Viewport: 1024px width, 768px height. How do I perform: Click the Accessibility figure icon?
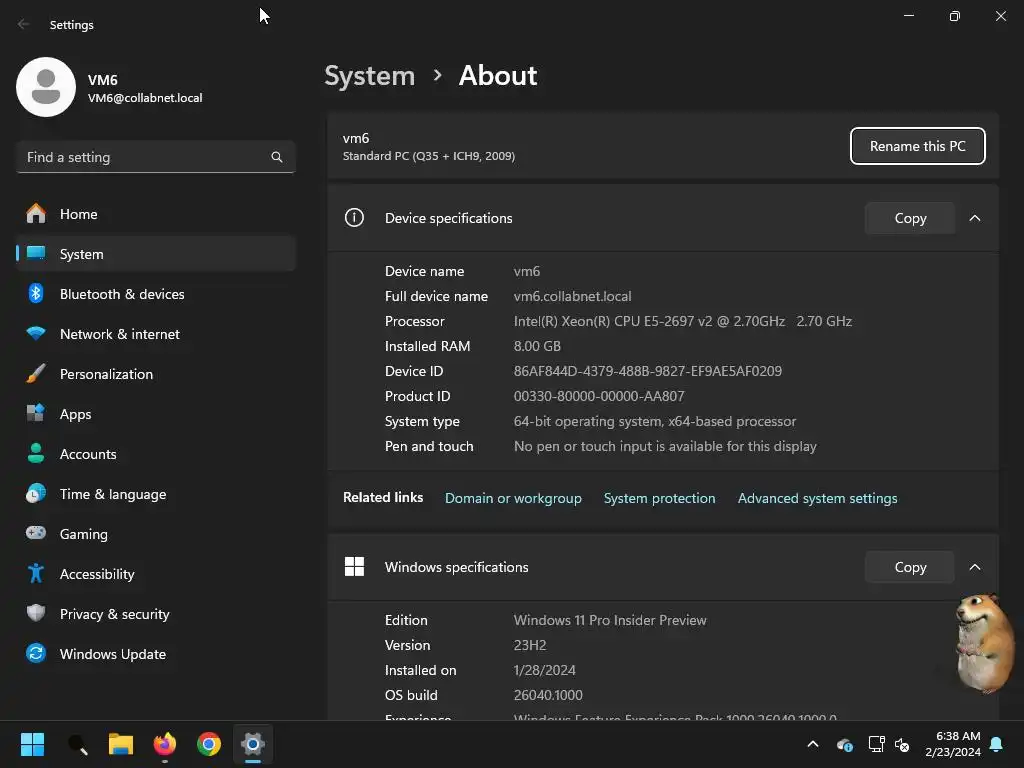[36, 573]
